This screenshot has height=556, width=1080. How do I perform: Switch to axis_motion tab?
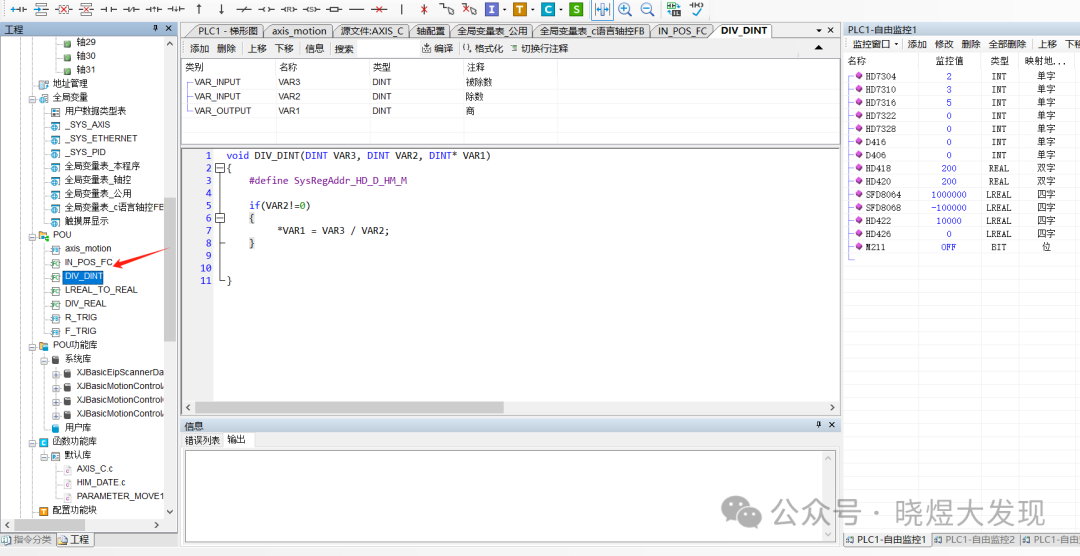(x=299, y=31)
